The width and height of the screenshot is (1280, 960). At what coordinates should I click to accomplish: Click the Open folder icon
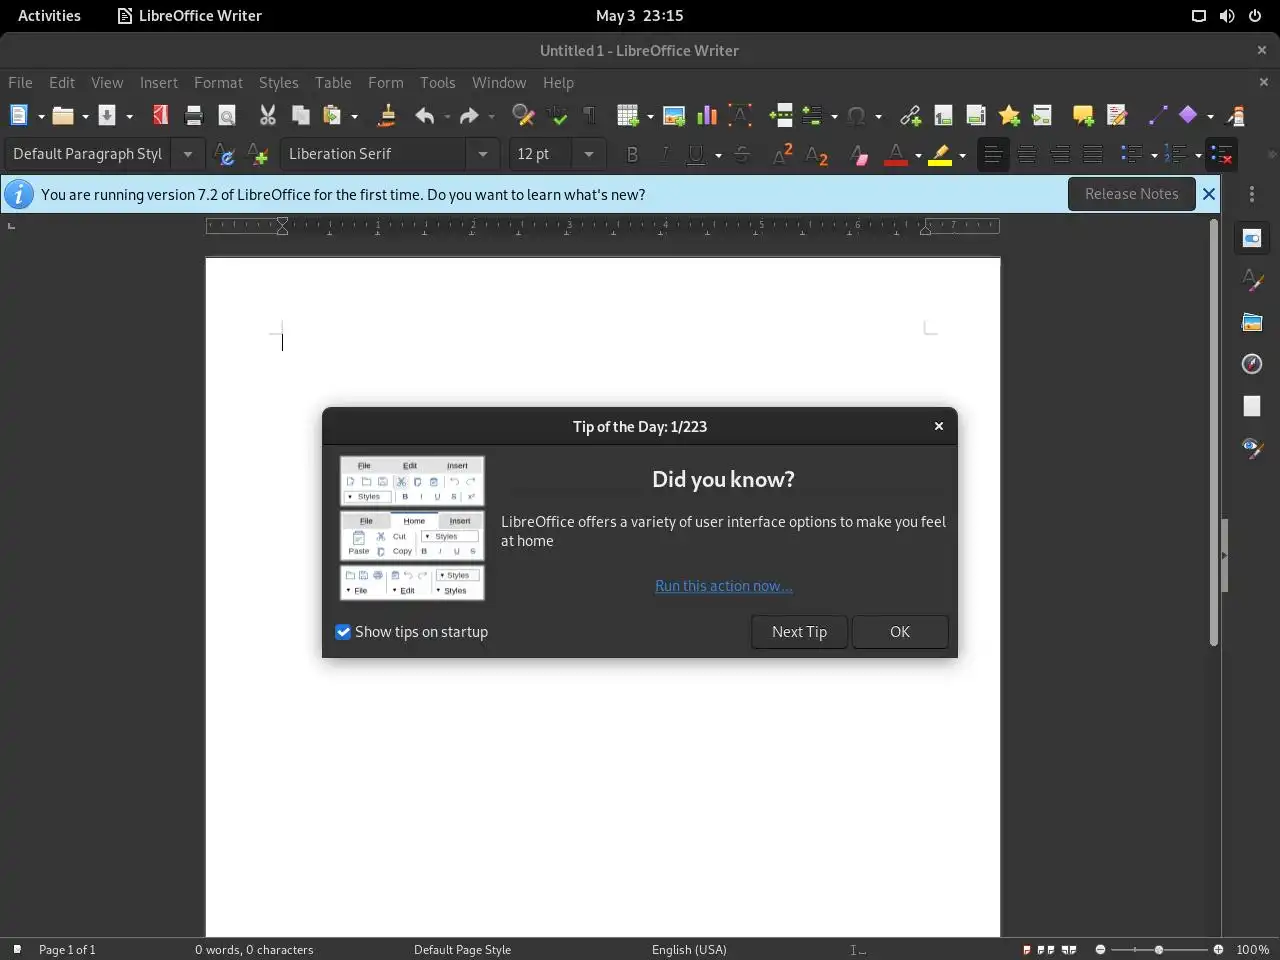point(62,116)
